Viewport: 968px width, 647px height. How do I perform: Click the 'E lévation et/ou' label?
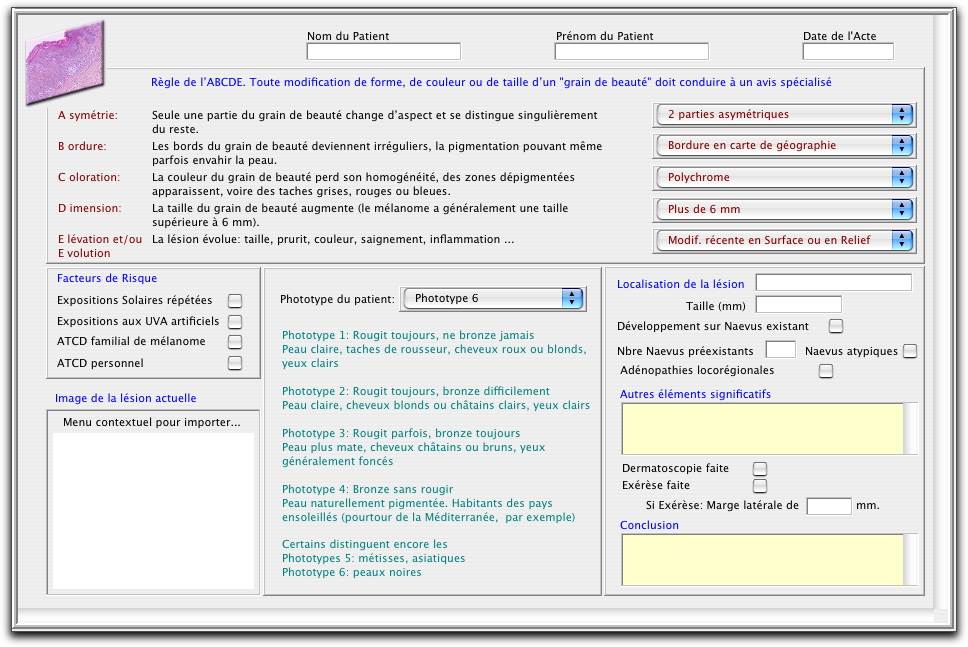(x=100, y=239)
